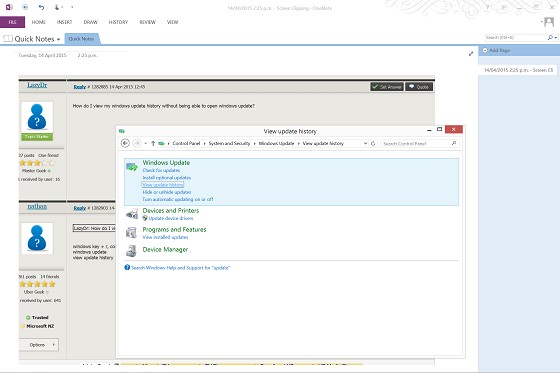Select 'System and Security' in the breadcrumb path
This screenshot has height=373, width=560.
(x=229, y=143)
